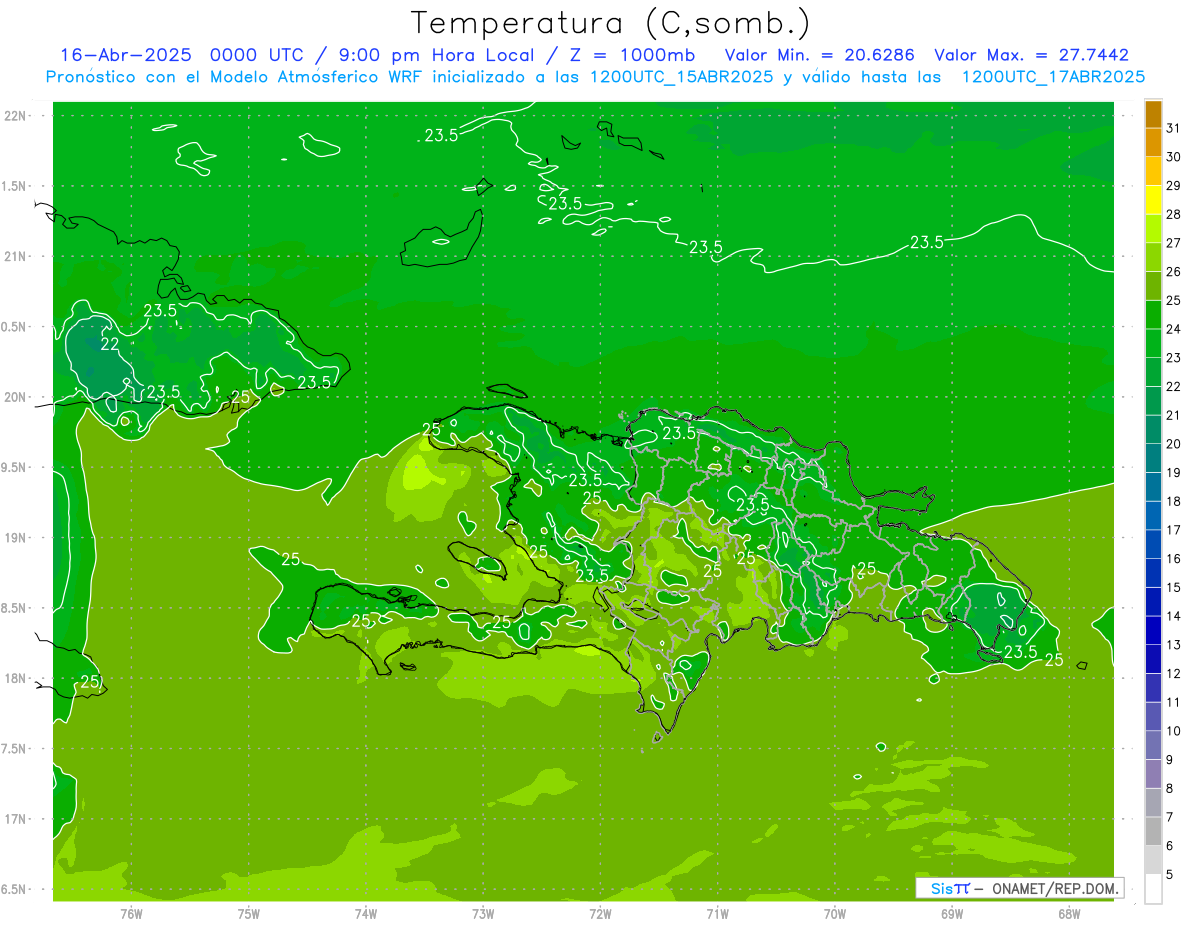Click the "0000 UTC" time text
This screenshot has width=1200, height=927.
(257, 55)
